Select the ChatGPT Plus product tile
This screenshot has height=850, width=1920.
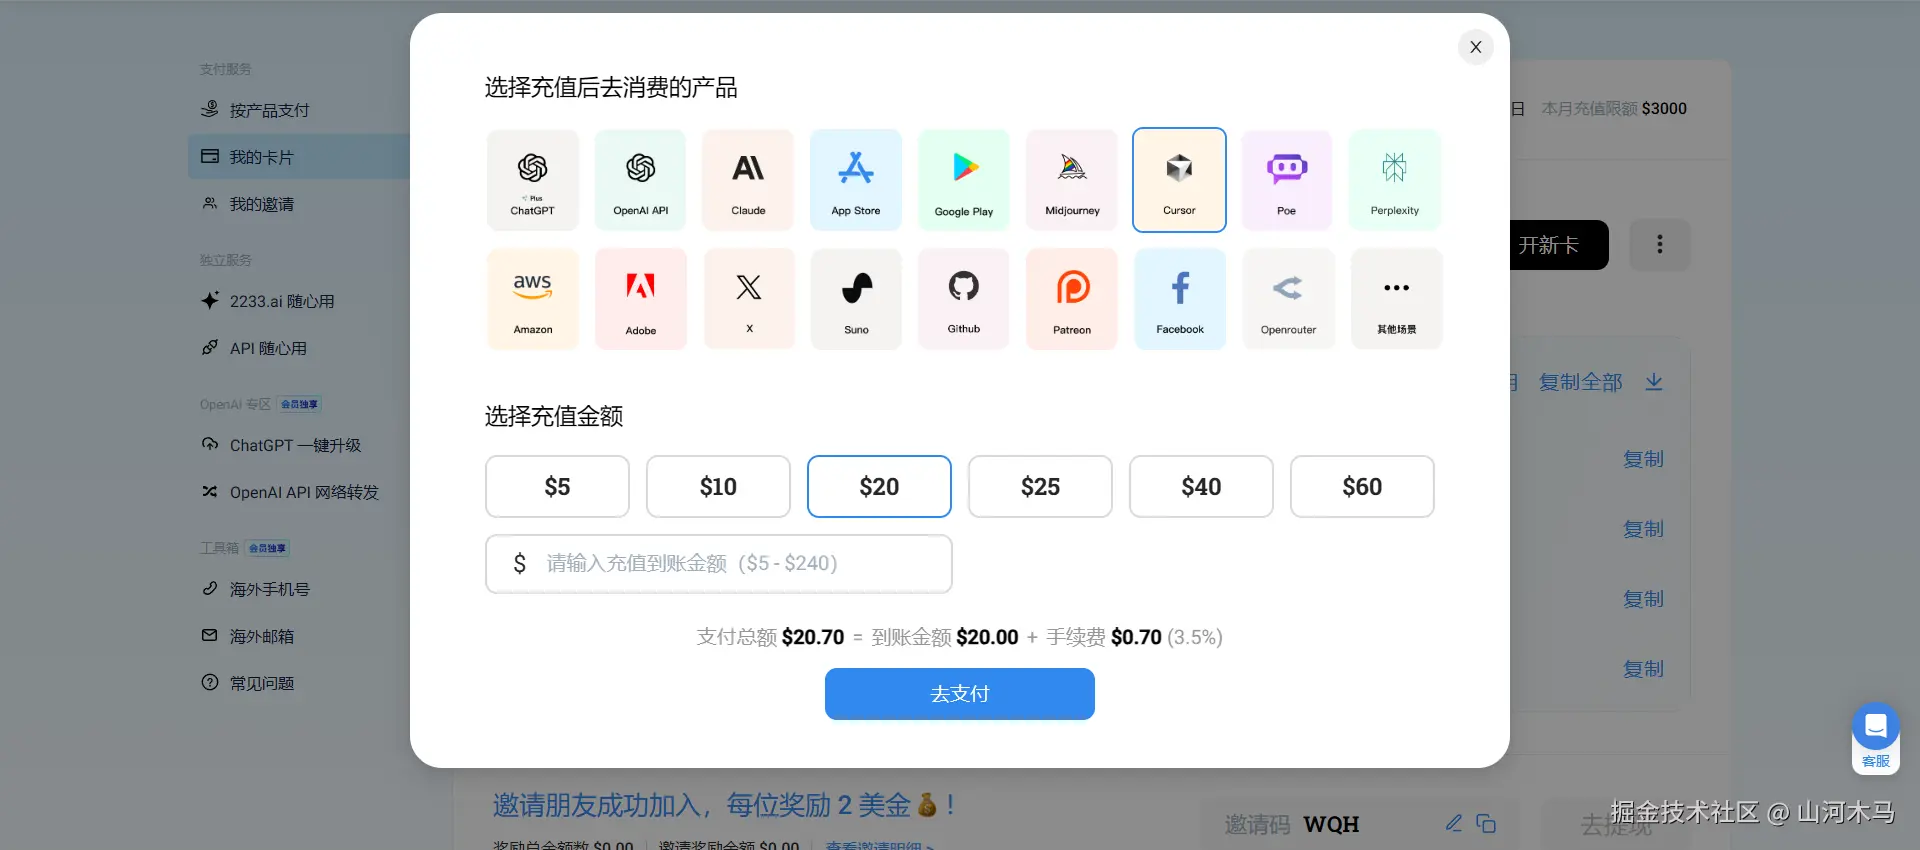pyautogui.click(x=532, y=180)
